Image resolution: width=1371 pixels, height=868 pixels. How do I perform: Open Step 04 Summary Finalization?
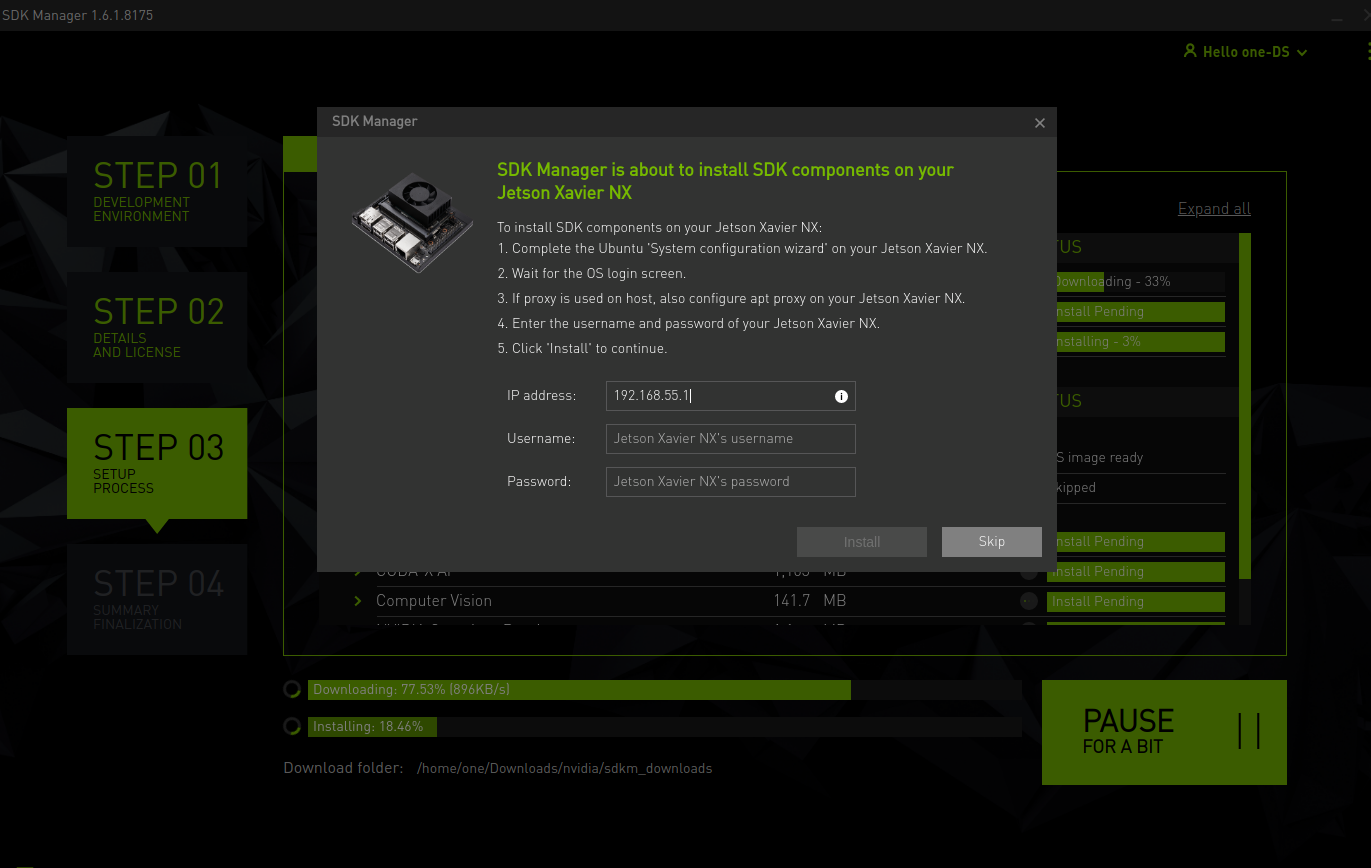tap(157, 599)
